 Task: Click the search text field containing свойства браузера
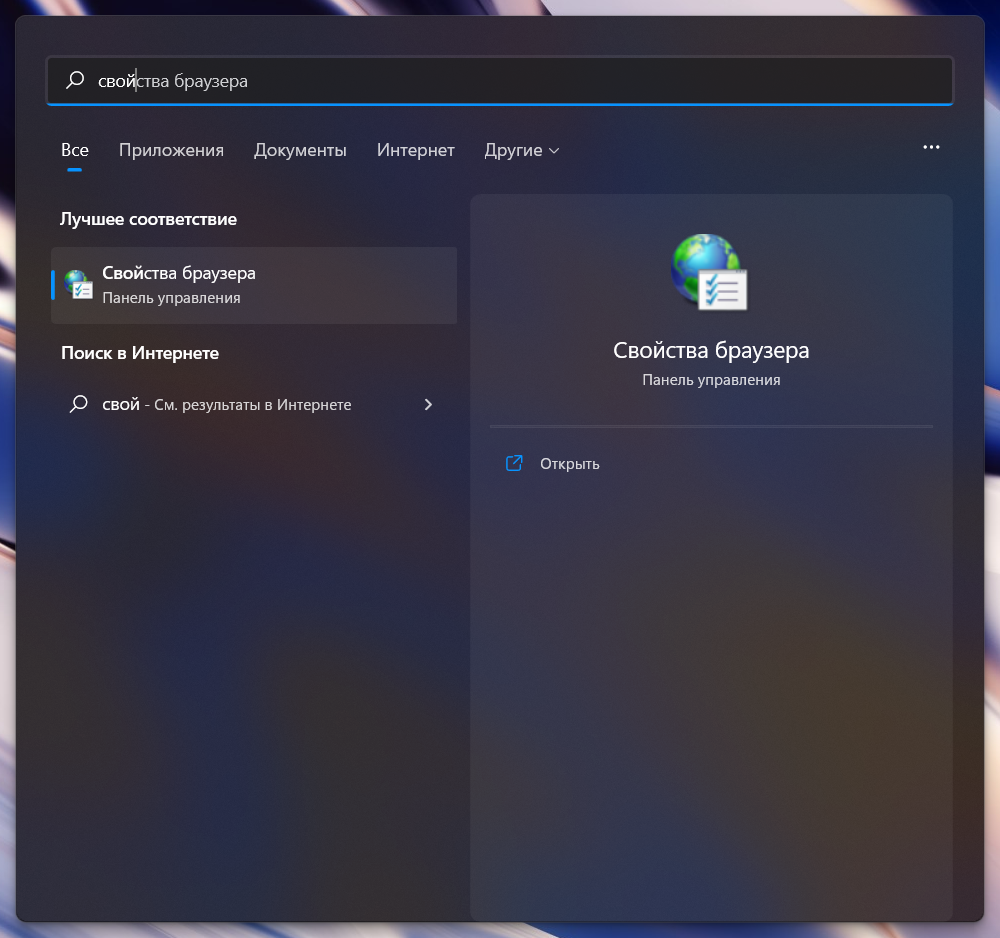point(500,81)
